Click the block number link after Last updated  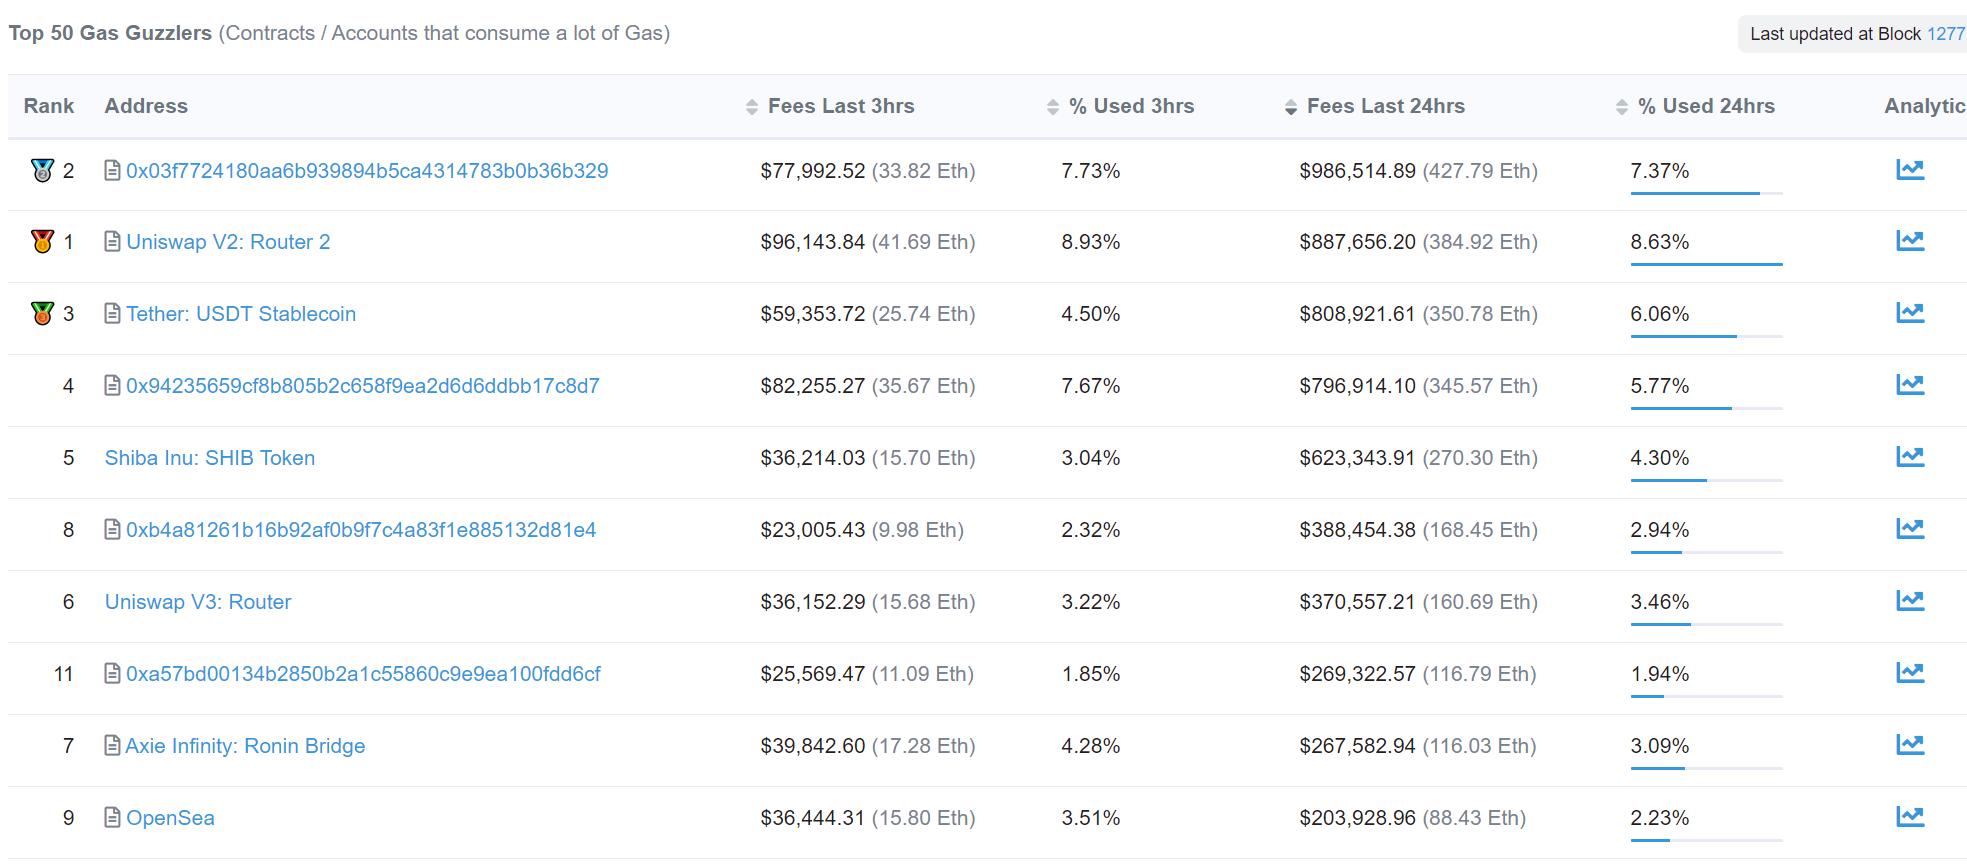pos(1945,34)
